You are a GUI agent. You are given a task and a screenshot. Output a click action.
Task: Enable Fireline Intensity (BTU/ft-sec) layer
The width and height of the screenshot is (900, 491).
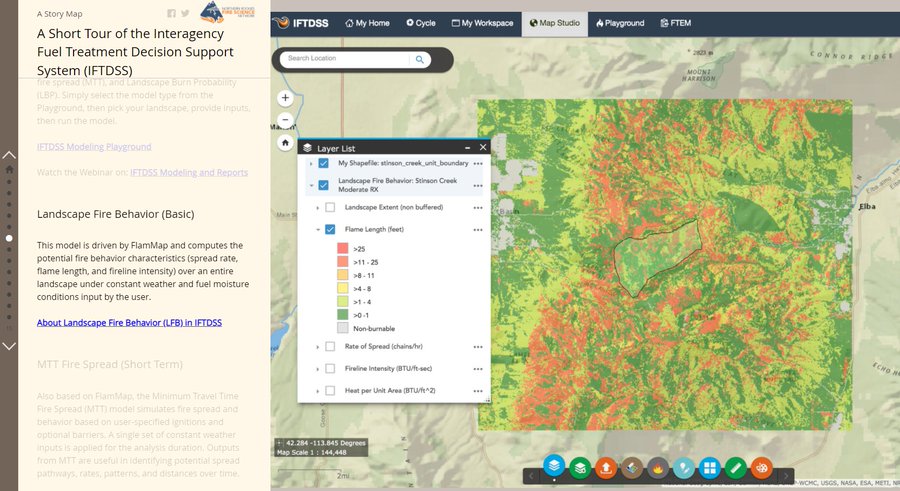pyautogui.click(x=330, y=368)
